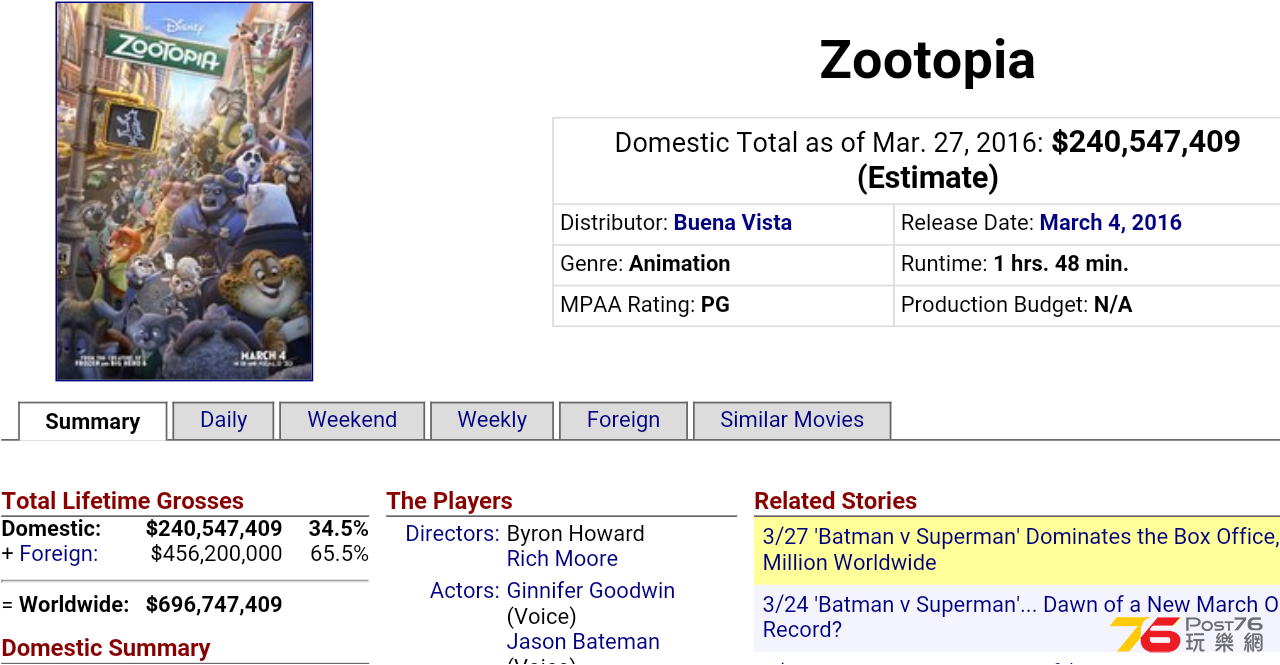Click the Post76 watermark logo
The width and height of the screenshot is (1280, 665).
point(1187,634)
